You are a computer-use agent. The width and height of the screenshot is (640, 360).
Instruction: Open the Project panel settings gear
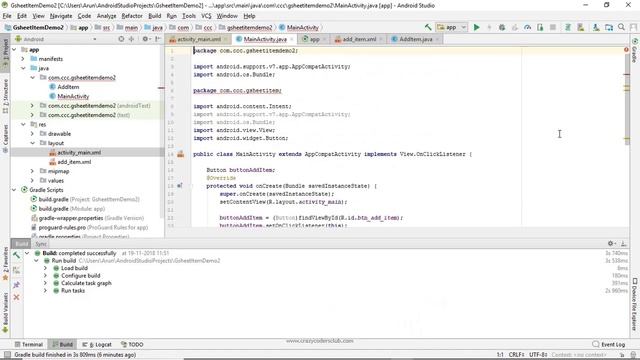[x=145, y=39]
